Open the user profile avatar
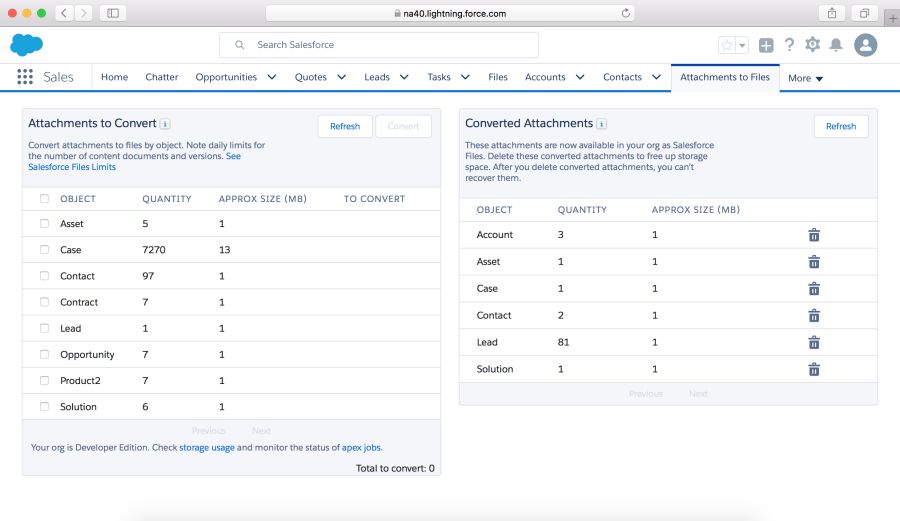The image size is (900, 521). pyautogui.click(x=866, y=45)
